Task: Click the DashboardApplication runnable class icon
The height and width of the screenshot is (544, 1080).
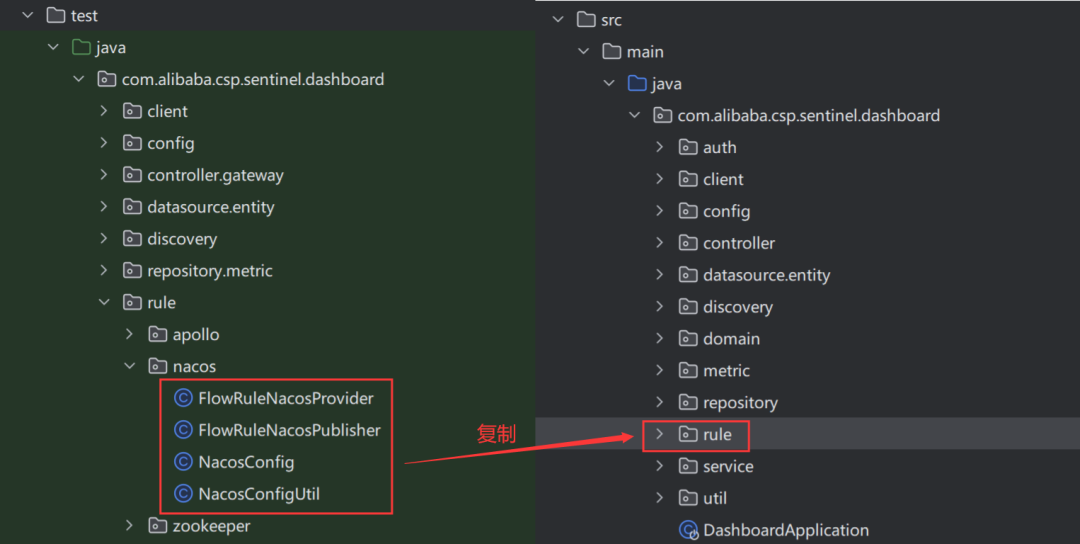Action: 689,530
